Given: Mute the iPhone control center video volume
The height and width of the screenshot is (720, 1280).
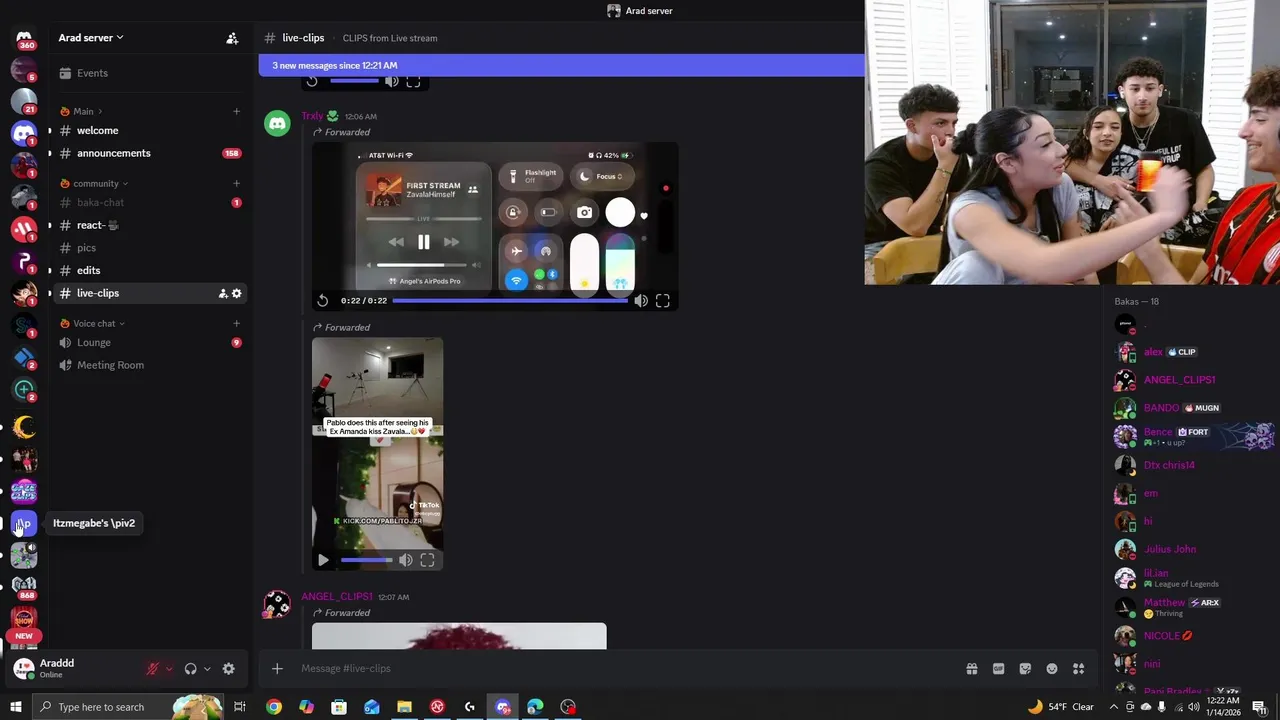Looking at the screenshot, I should coord(641,300).
